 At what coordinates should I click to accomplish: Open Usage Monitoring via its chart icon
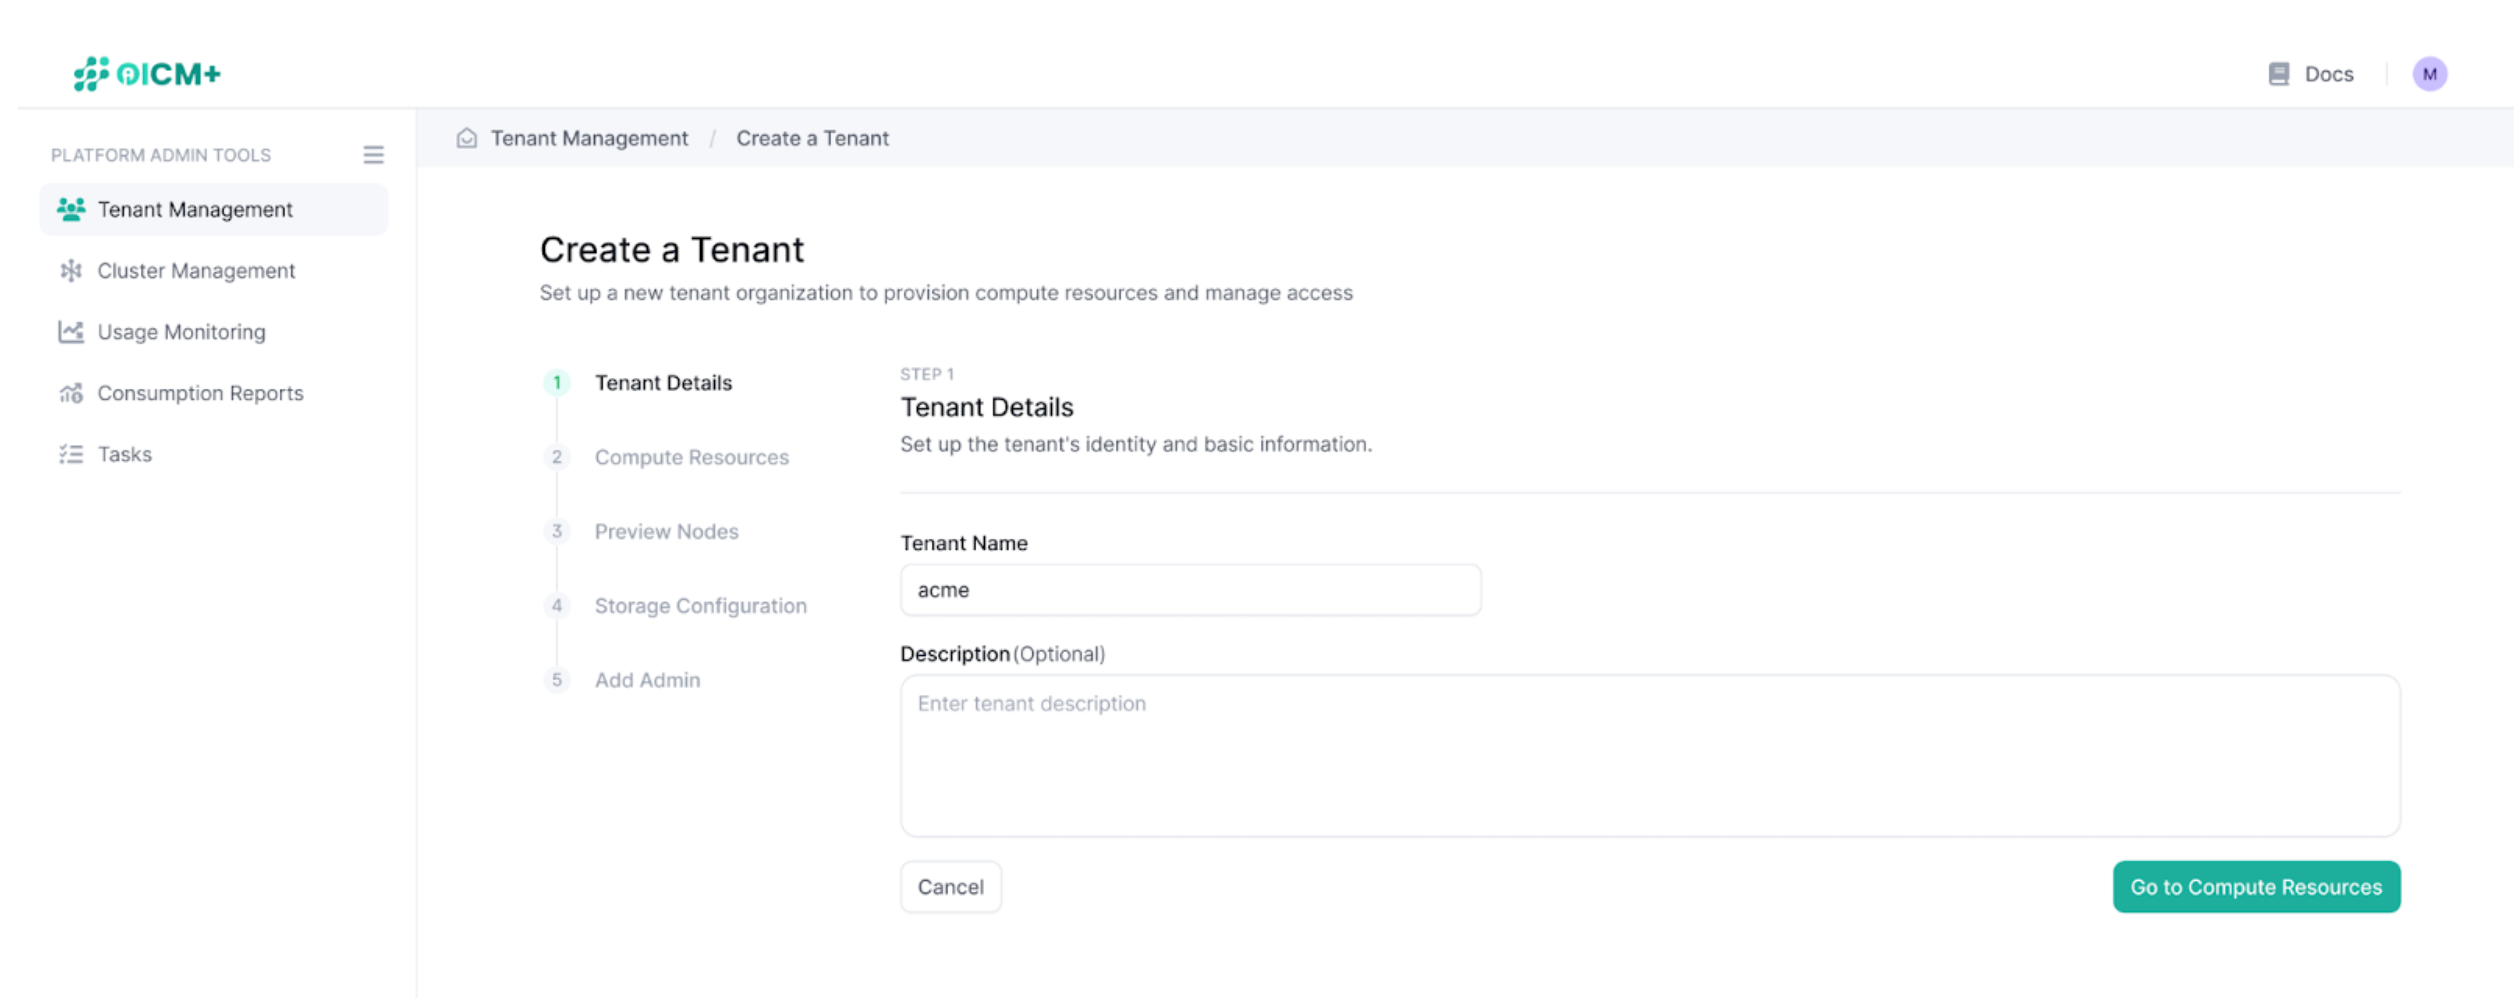pyautogui.click(x=70, y=331)
